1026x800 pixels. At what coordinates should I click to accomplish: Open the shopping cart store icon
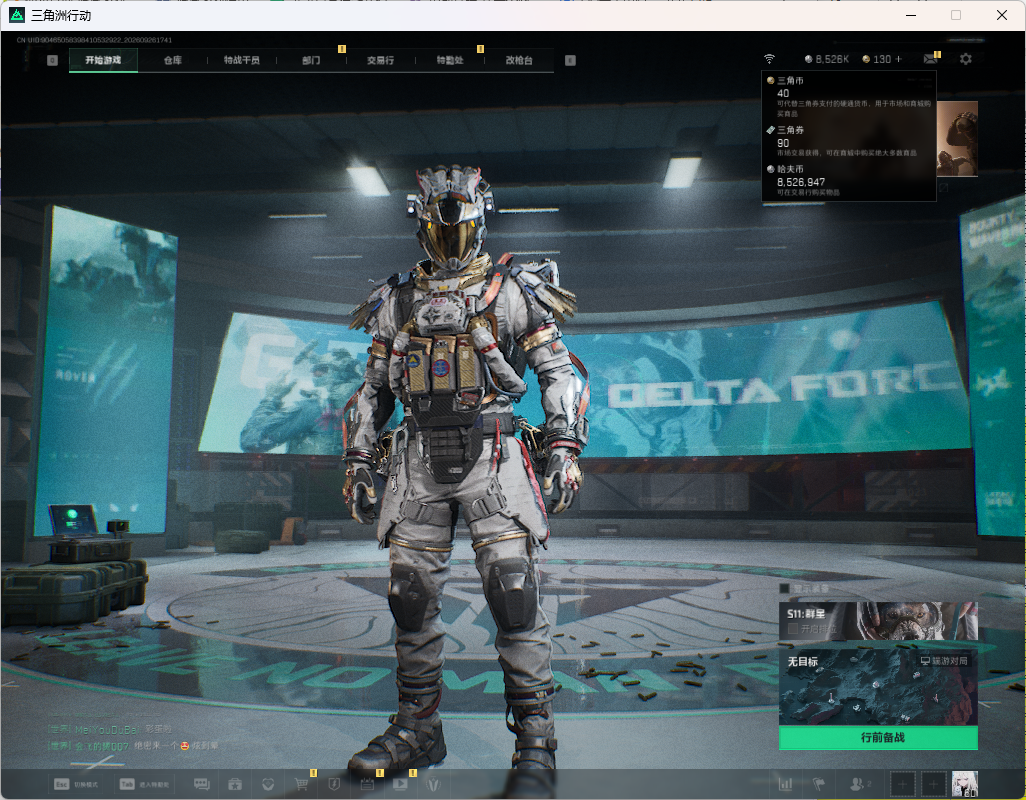click(x=301, y=784)
